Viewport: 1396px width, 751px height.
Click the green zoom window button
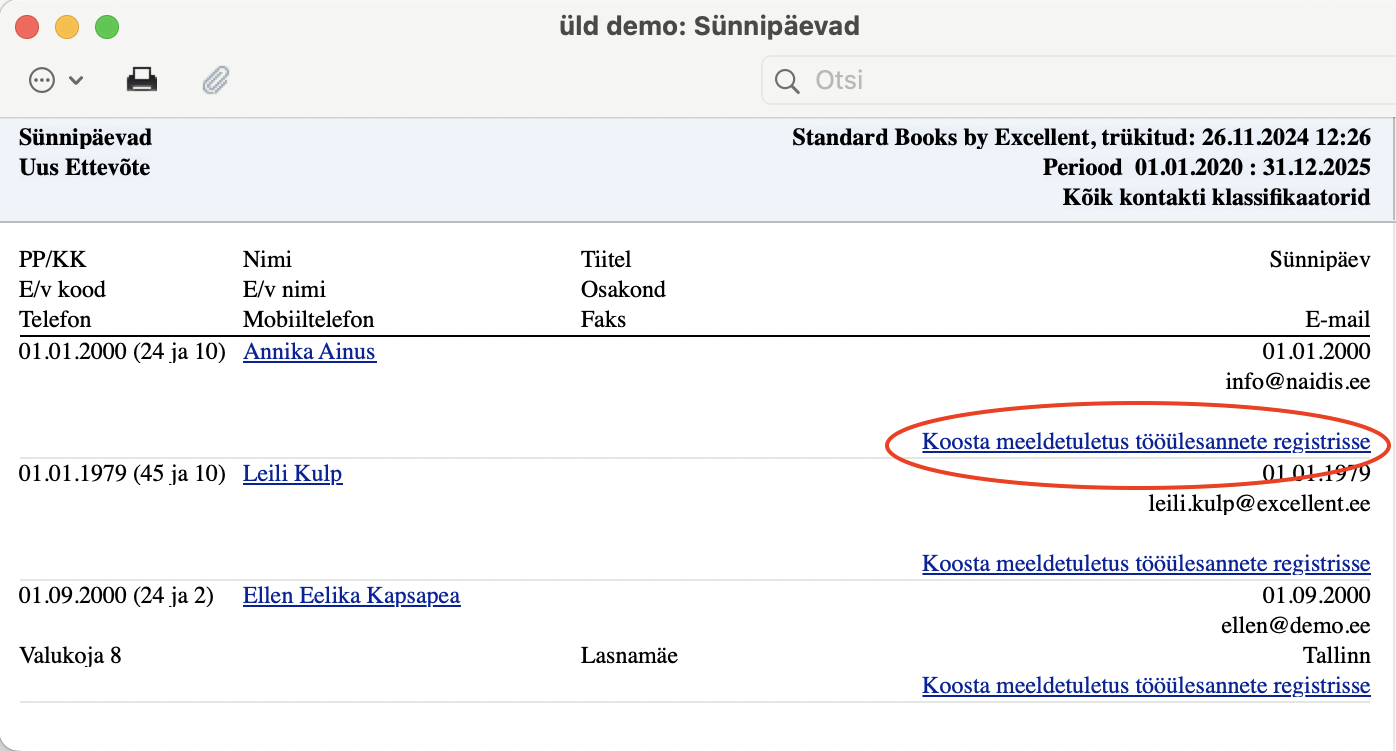(x=106, y=27)
